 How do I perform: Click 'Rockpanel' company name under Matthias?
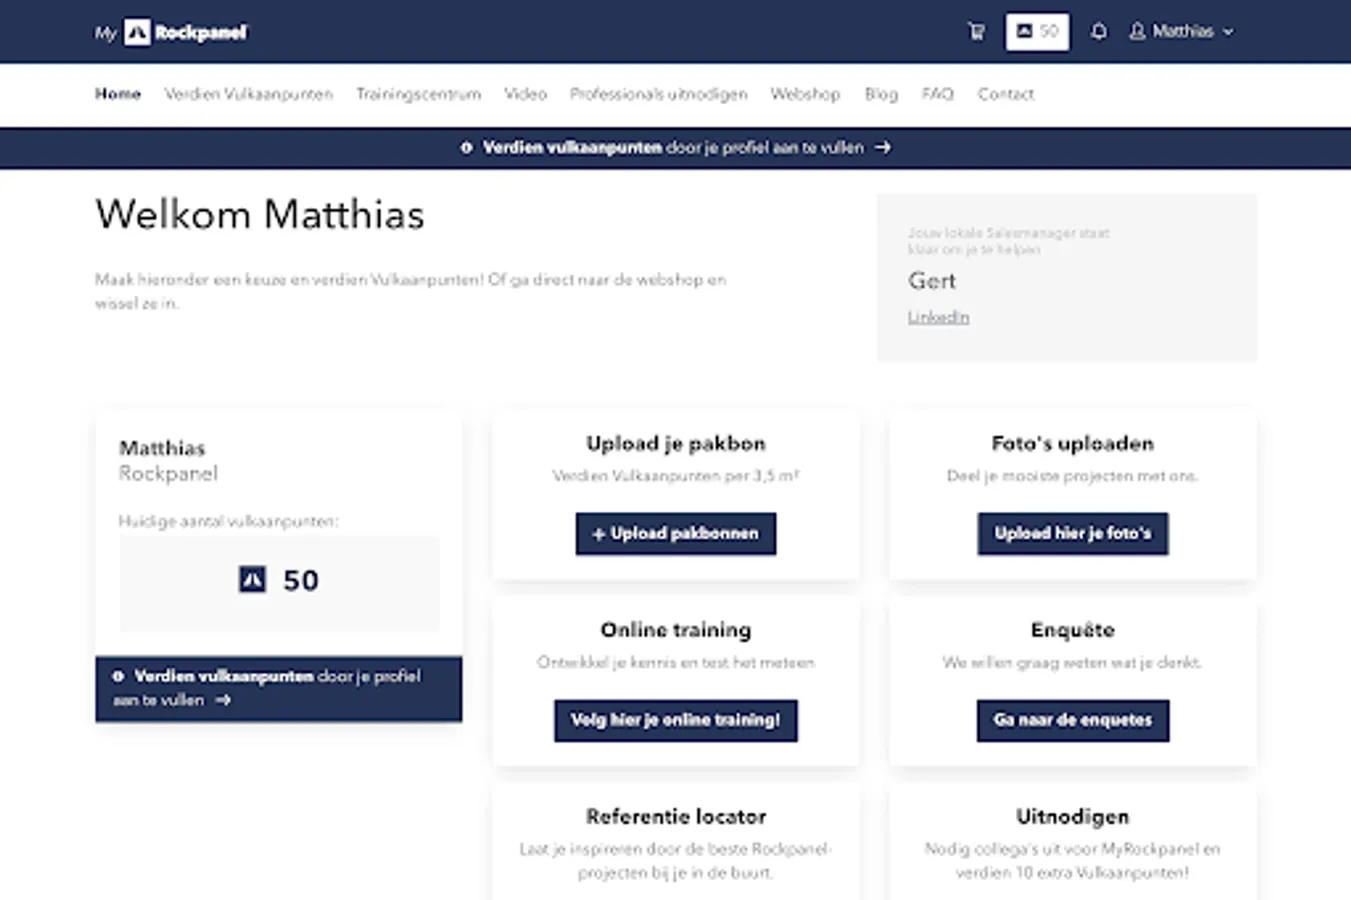coord(168,474)
